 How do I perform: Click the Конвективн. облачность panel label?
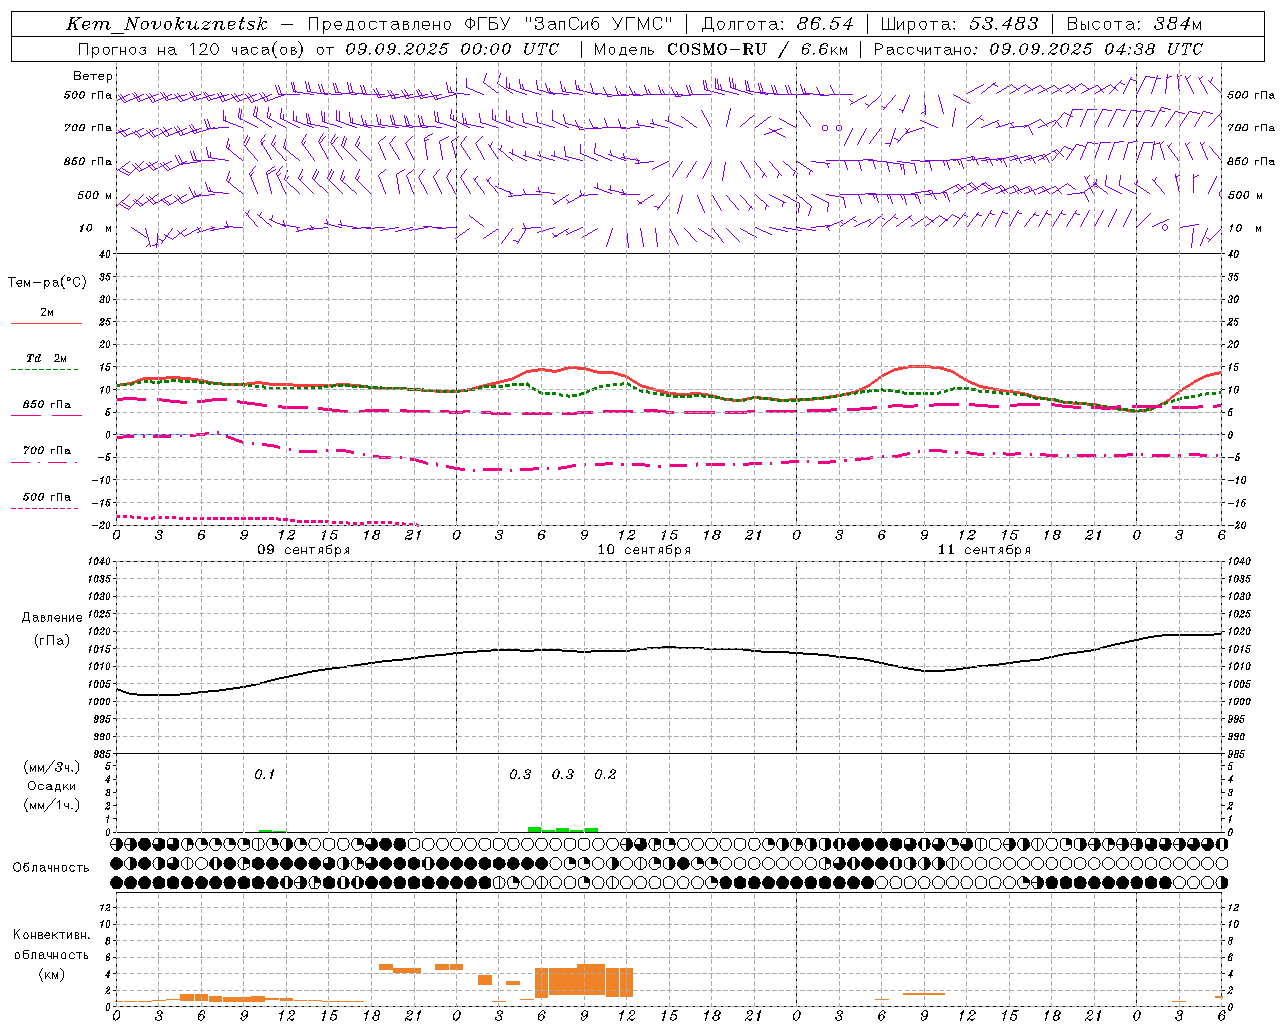51,945
